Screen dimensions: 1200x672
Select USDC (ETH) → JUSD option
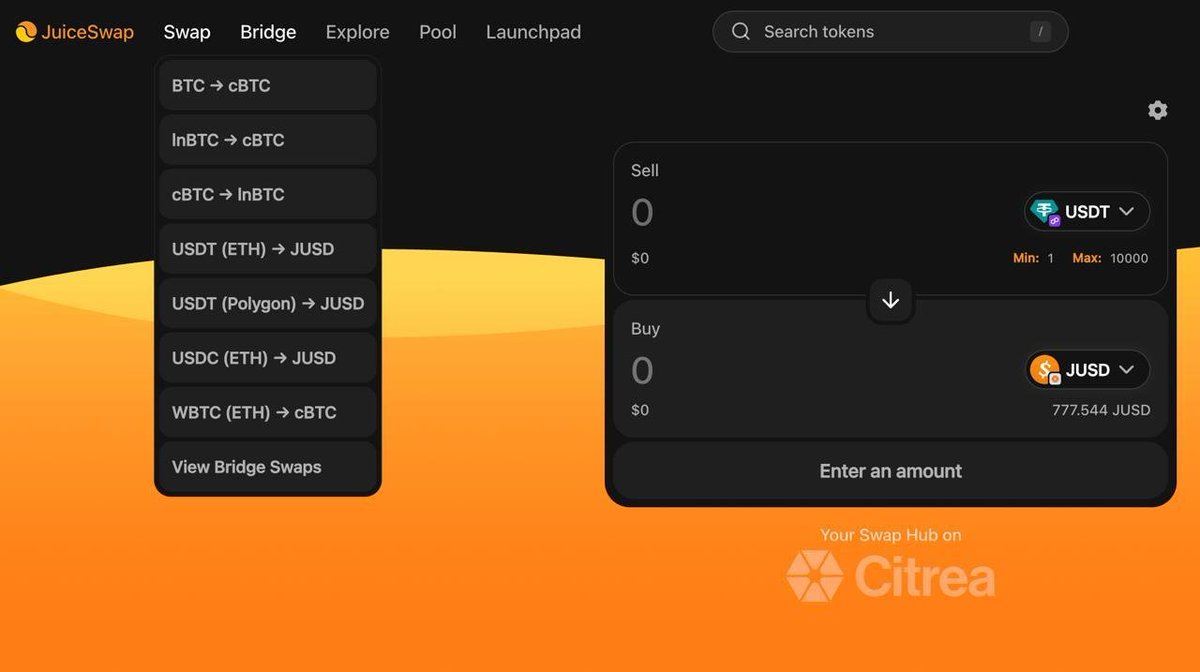(x=268, y=358)
